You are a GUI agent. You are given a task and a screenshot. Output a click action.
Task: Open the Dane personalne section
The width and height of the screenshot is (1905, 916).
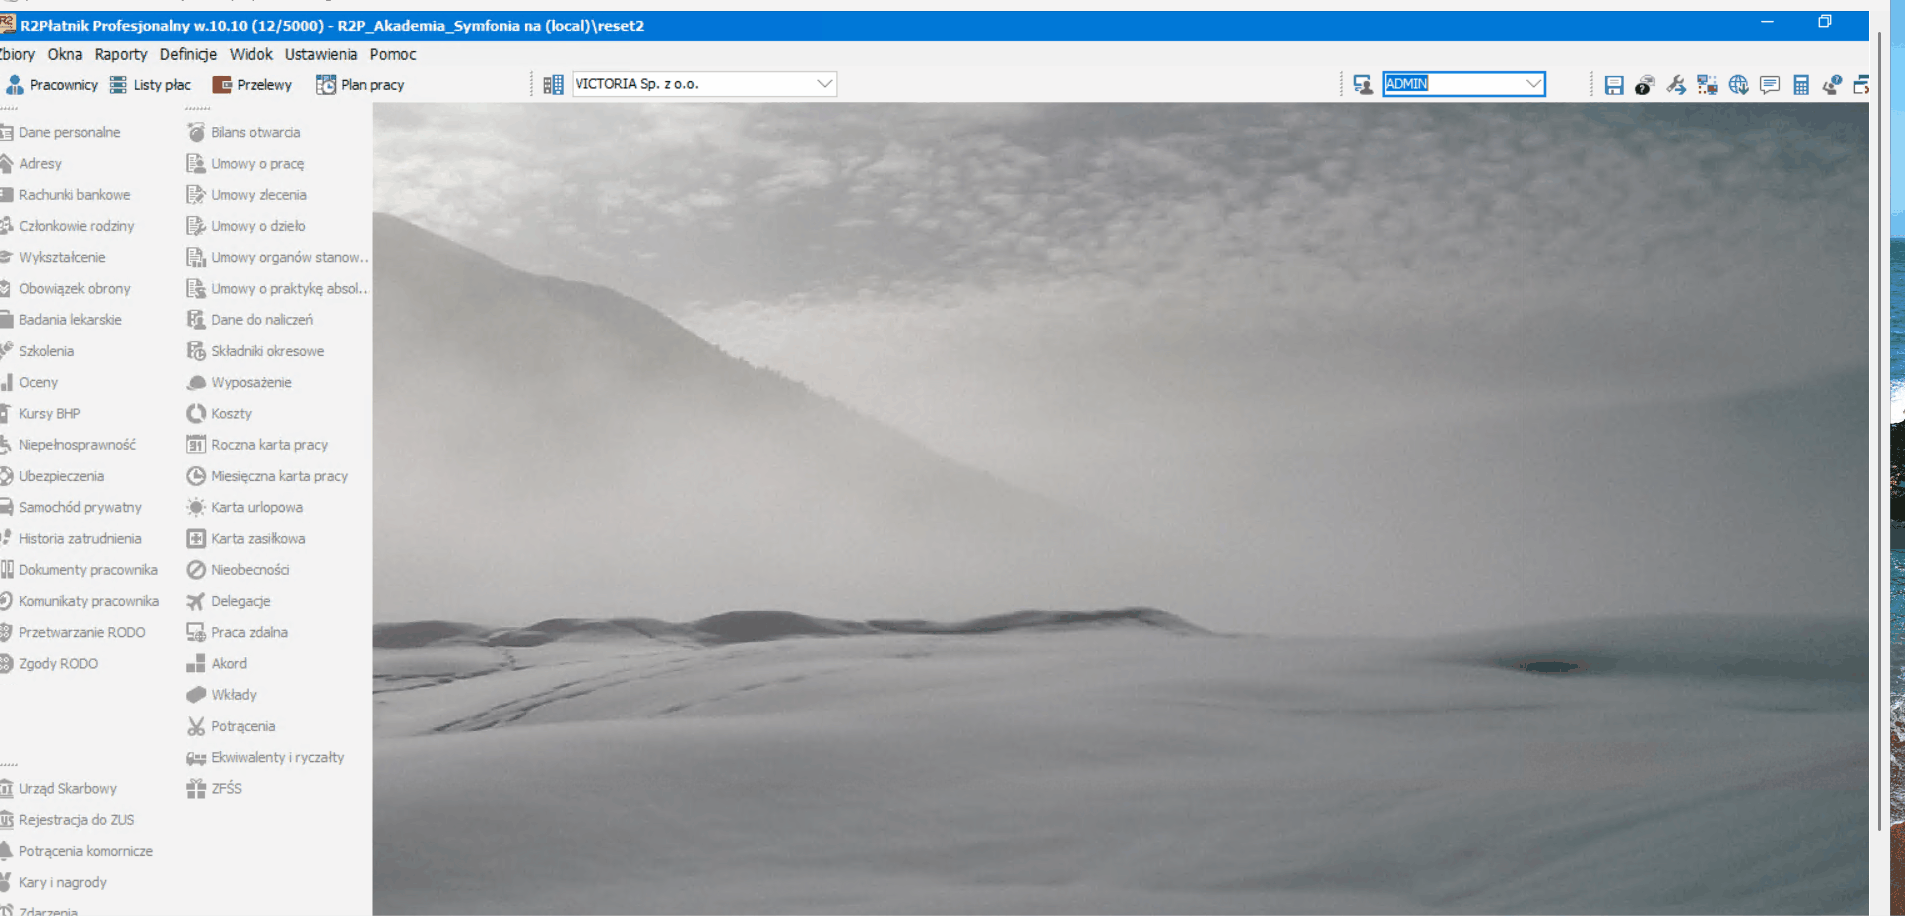pyautogui.click(x=61, y=132)
